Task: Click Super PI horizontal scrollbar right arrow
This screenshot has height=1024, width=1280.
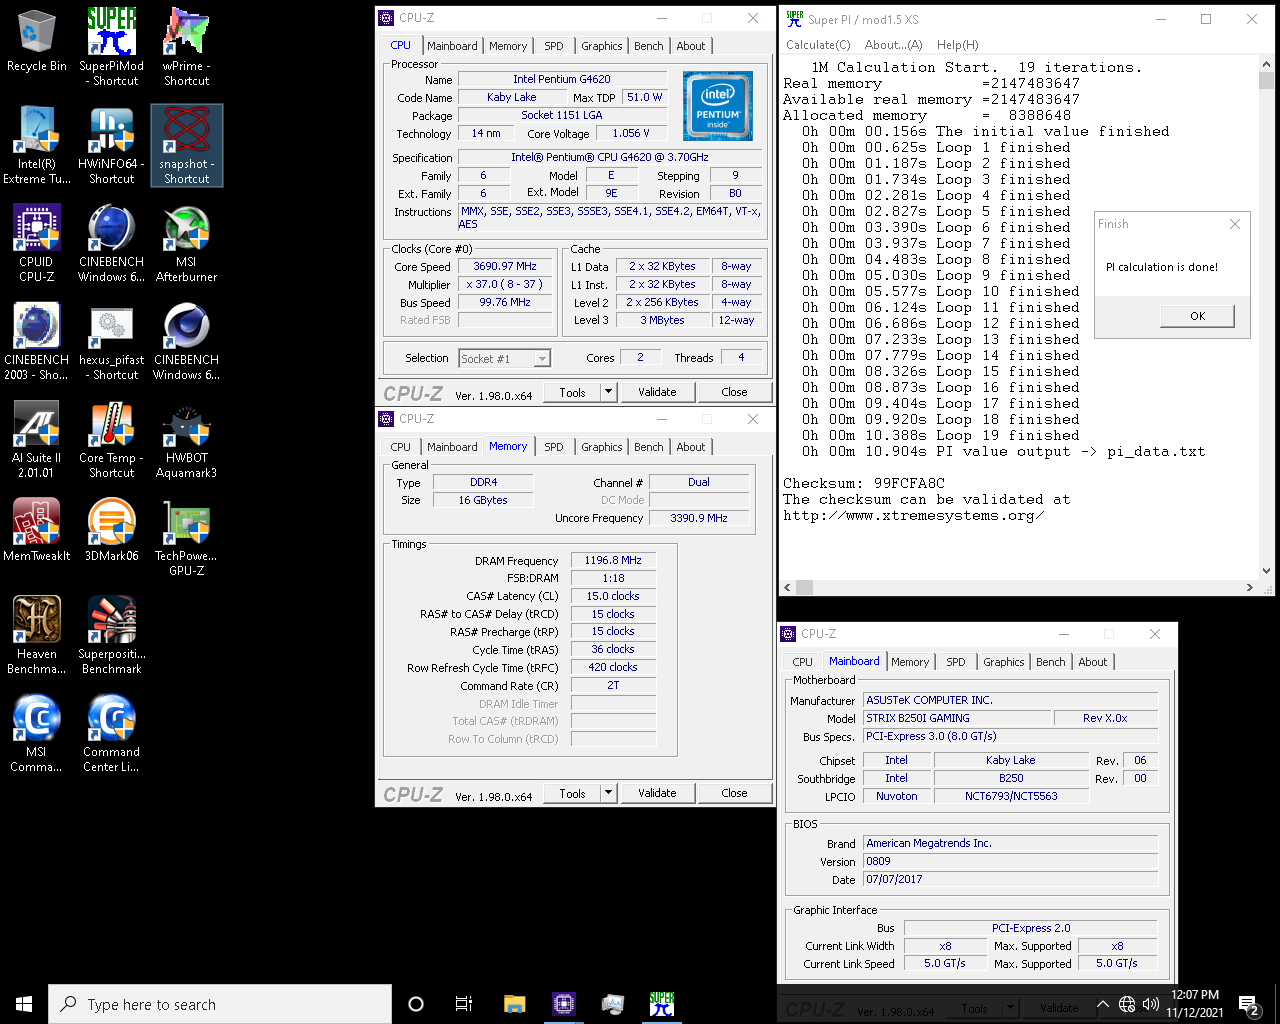Action: (x=1250, y=587)
